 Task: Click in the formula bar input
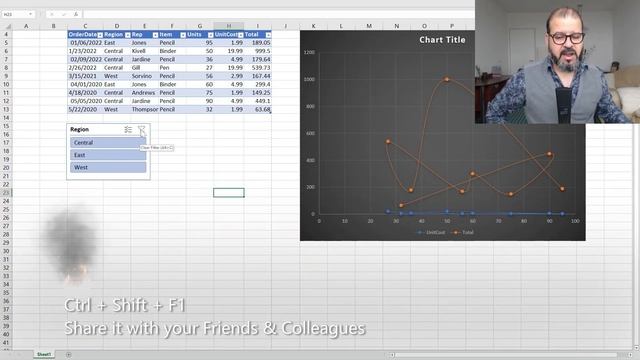coord(278,14)
